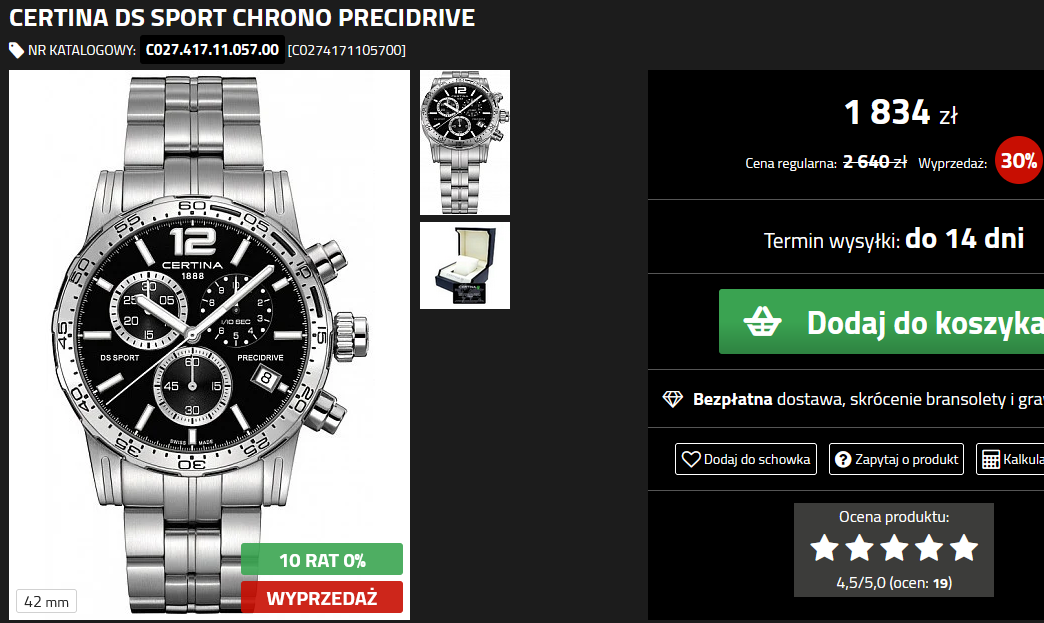
Task: Open the Zapytaj o produkt button
Action: point(896,459)
